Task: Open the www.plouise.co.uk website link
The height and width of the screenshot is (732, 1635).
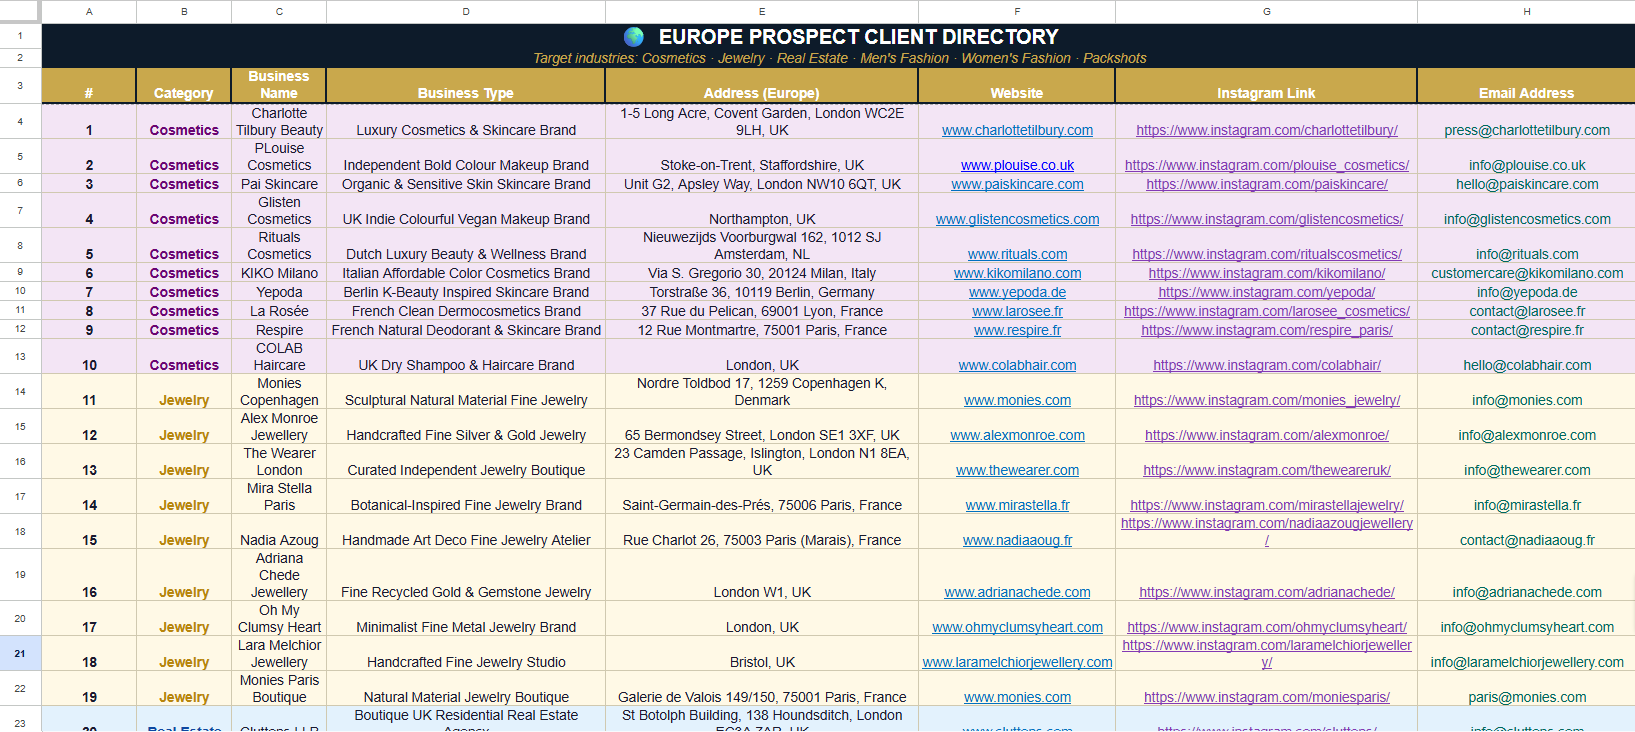Action: (1017, 165)
